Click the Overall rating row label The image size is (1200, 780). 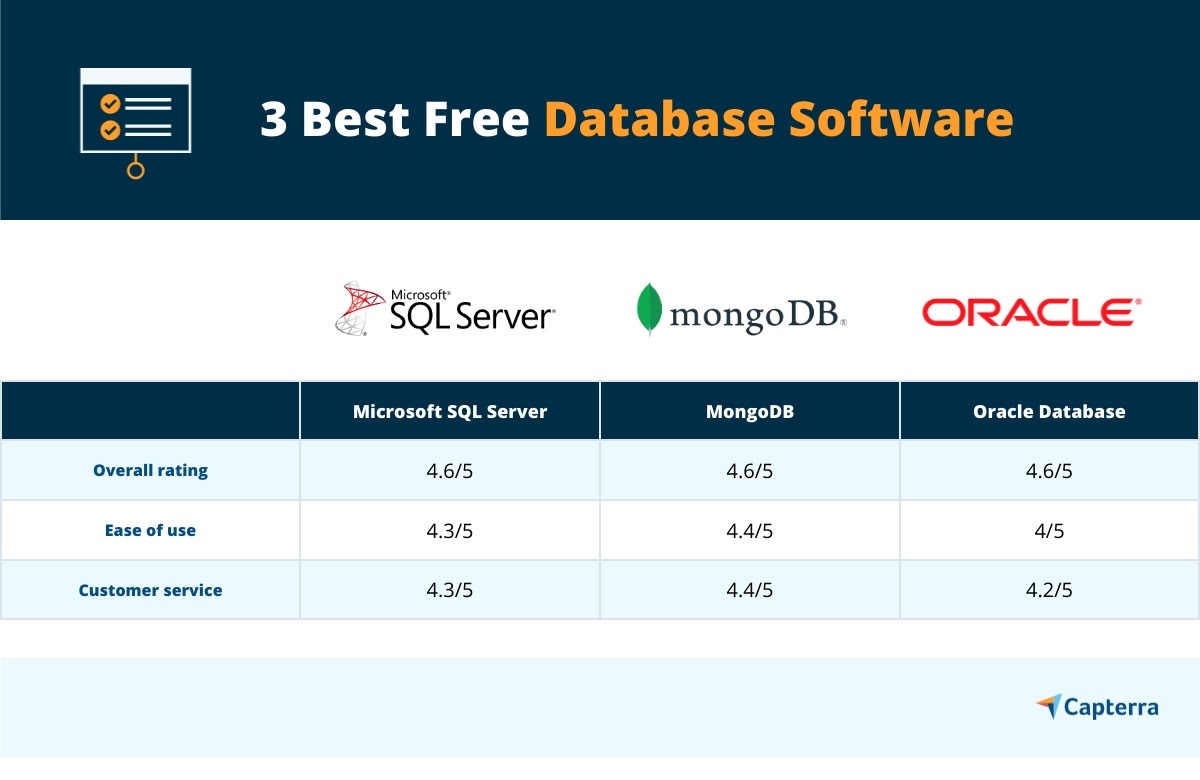tap(150, 470)
